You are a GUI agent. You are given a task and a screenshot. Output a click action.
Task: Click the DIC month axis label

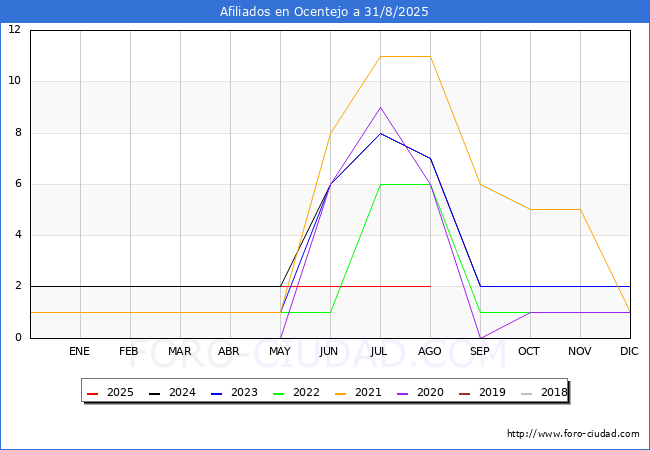[x=629, y=351]
